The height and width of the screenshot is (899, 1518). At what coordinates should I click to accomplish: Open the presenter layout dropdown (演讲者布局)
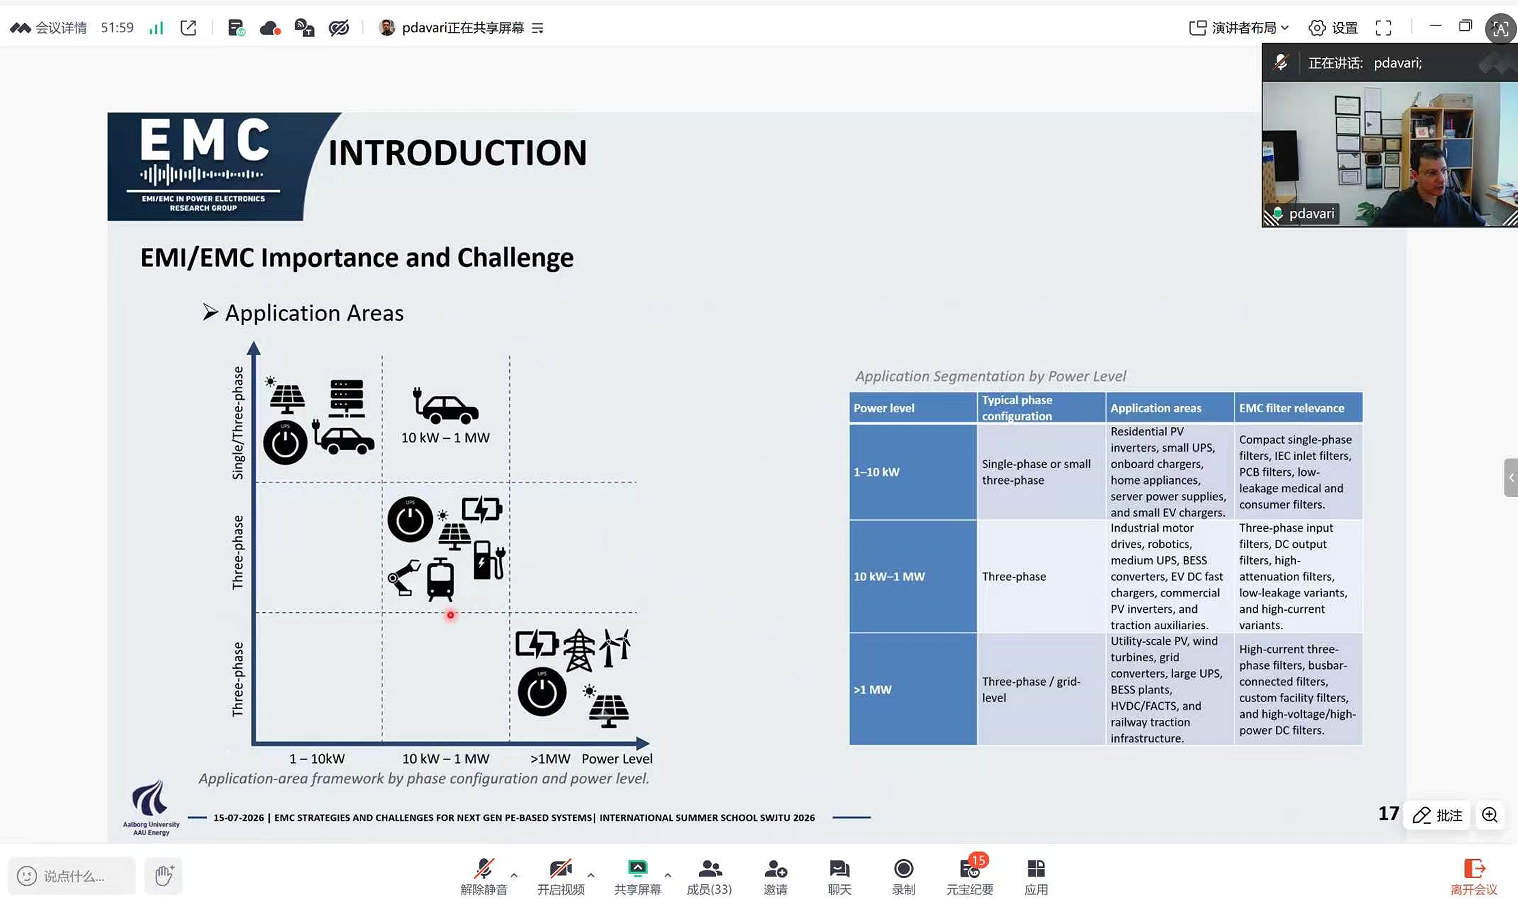tap(1239, 28)
